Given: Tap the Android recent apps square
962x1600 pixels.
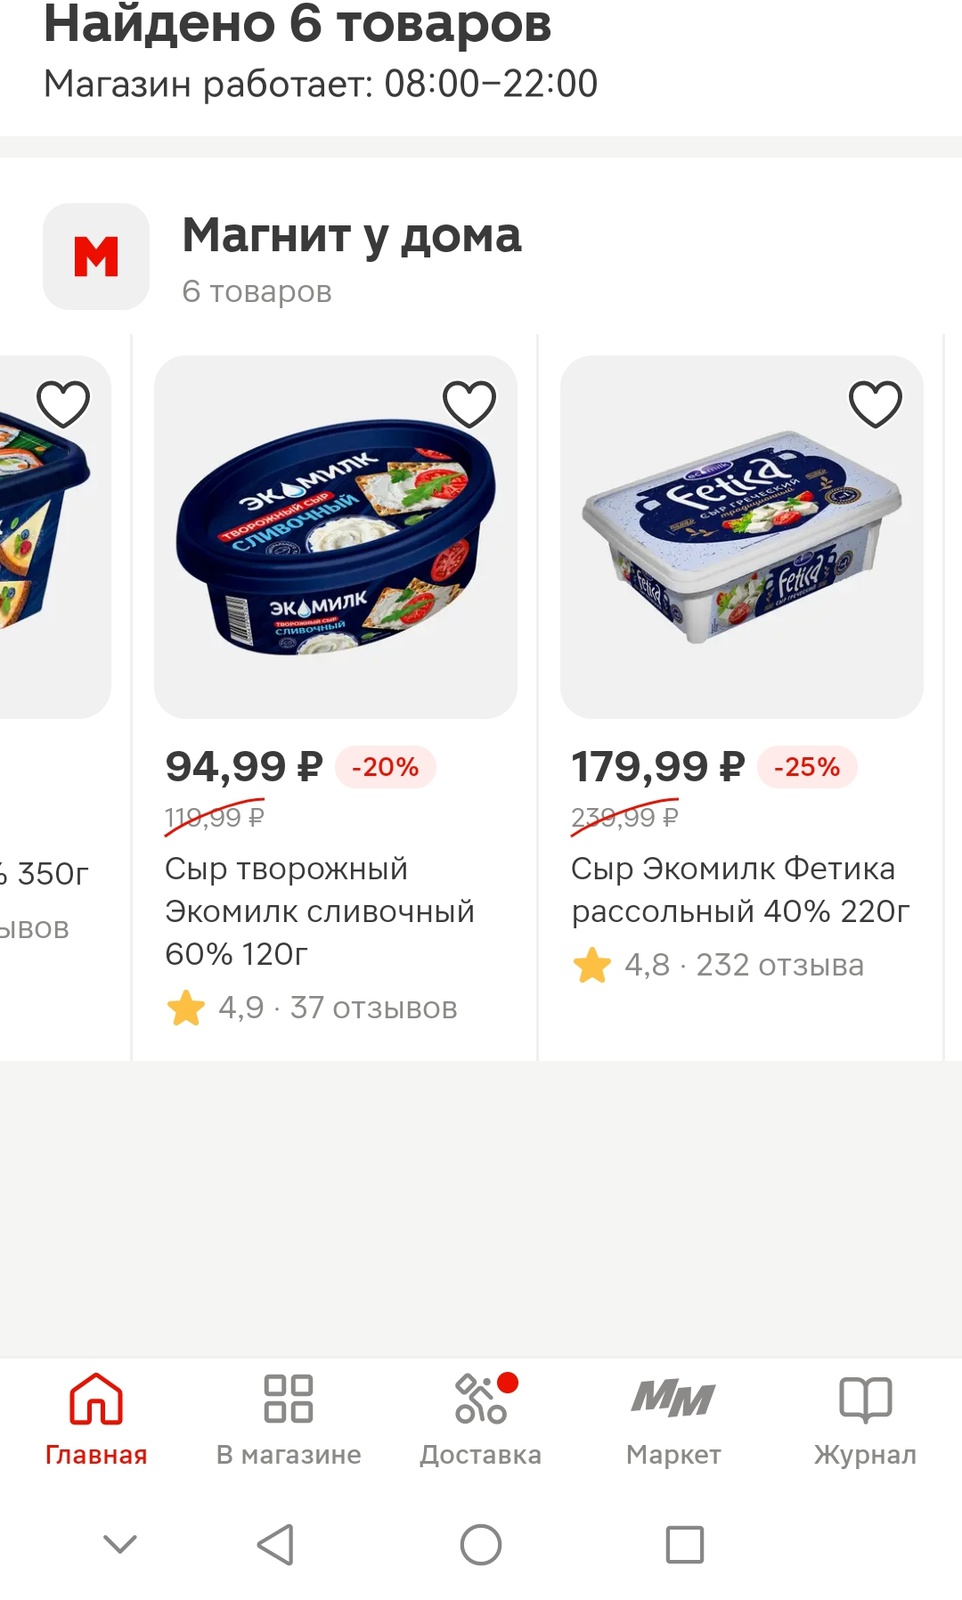Looking at the screenshot, I should click(x=685, y=1544).
